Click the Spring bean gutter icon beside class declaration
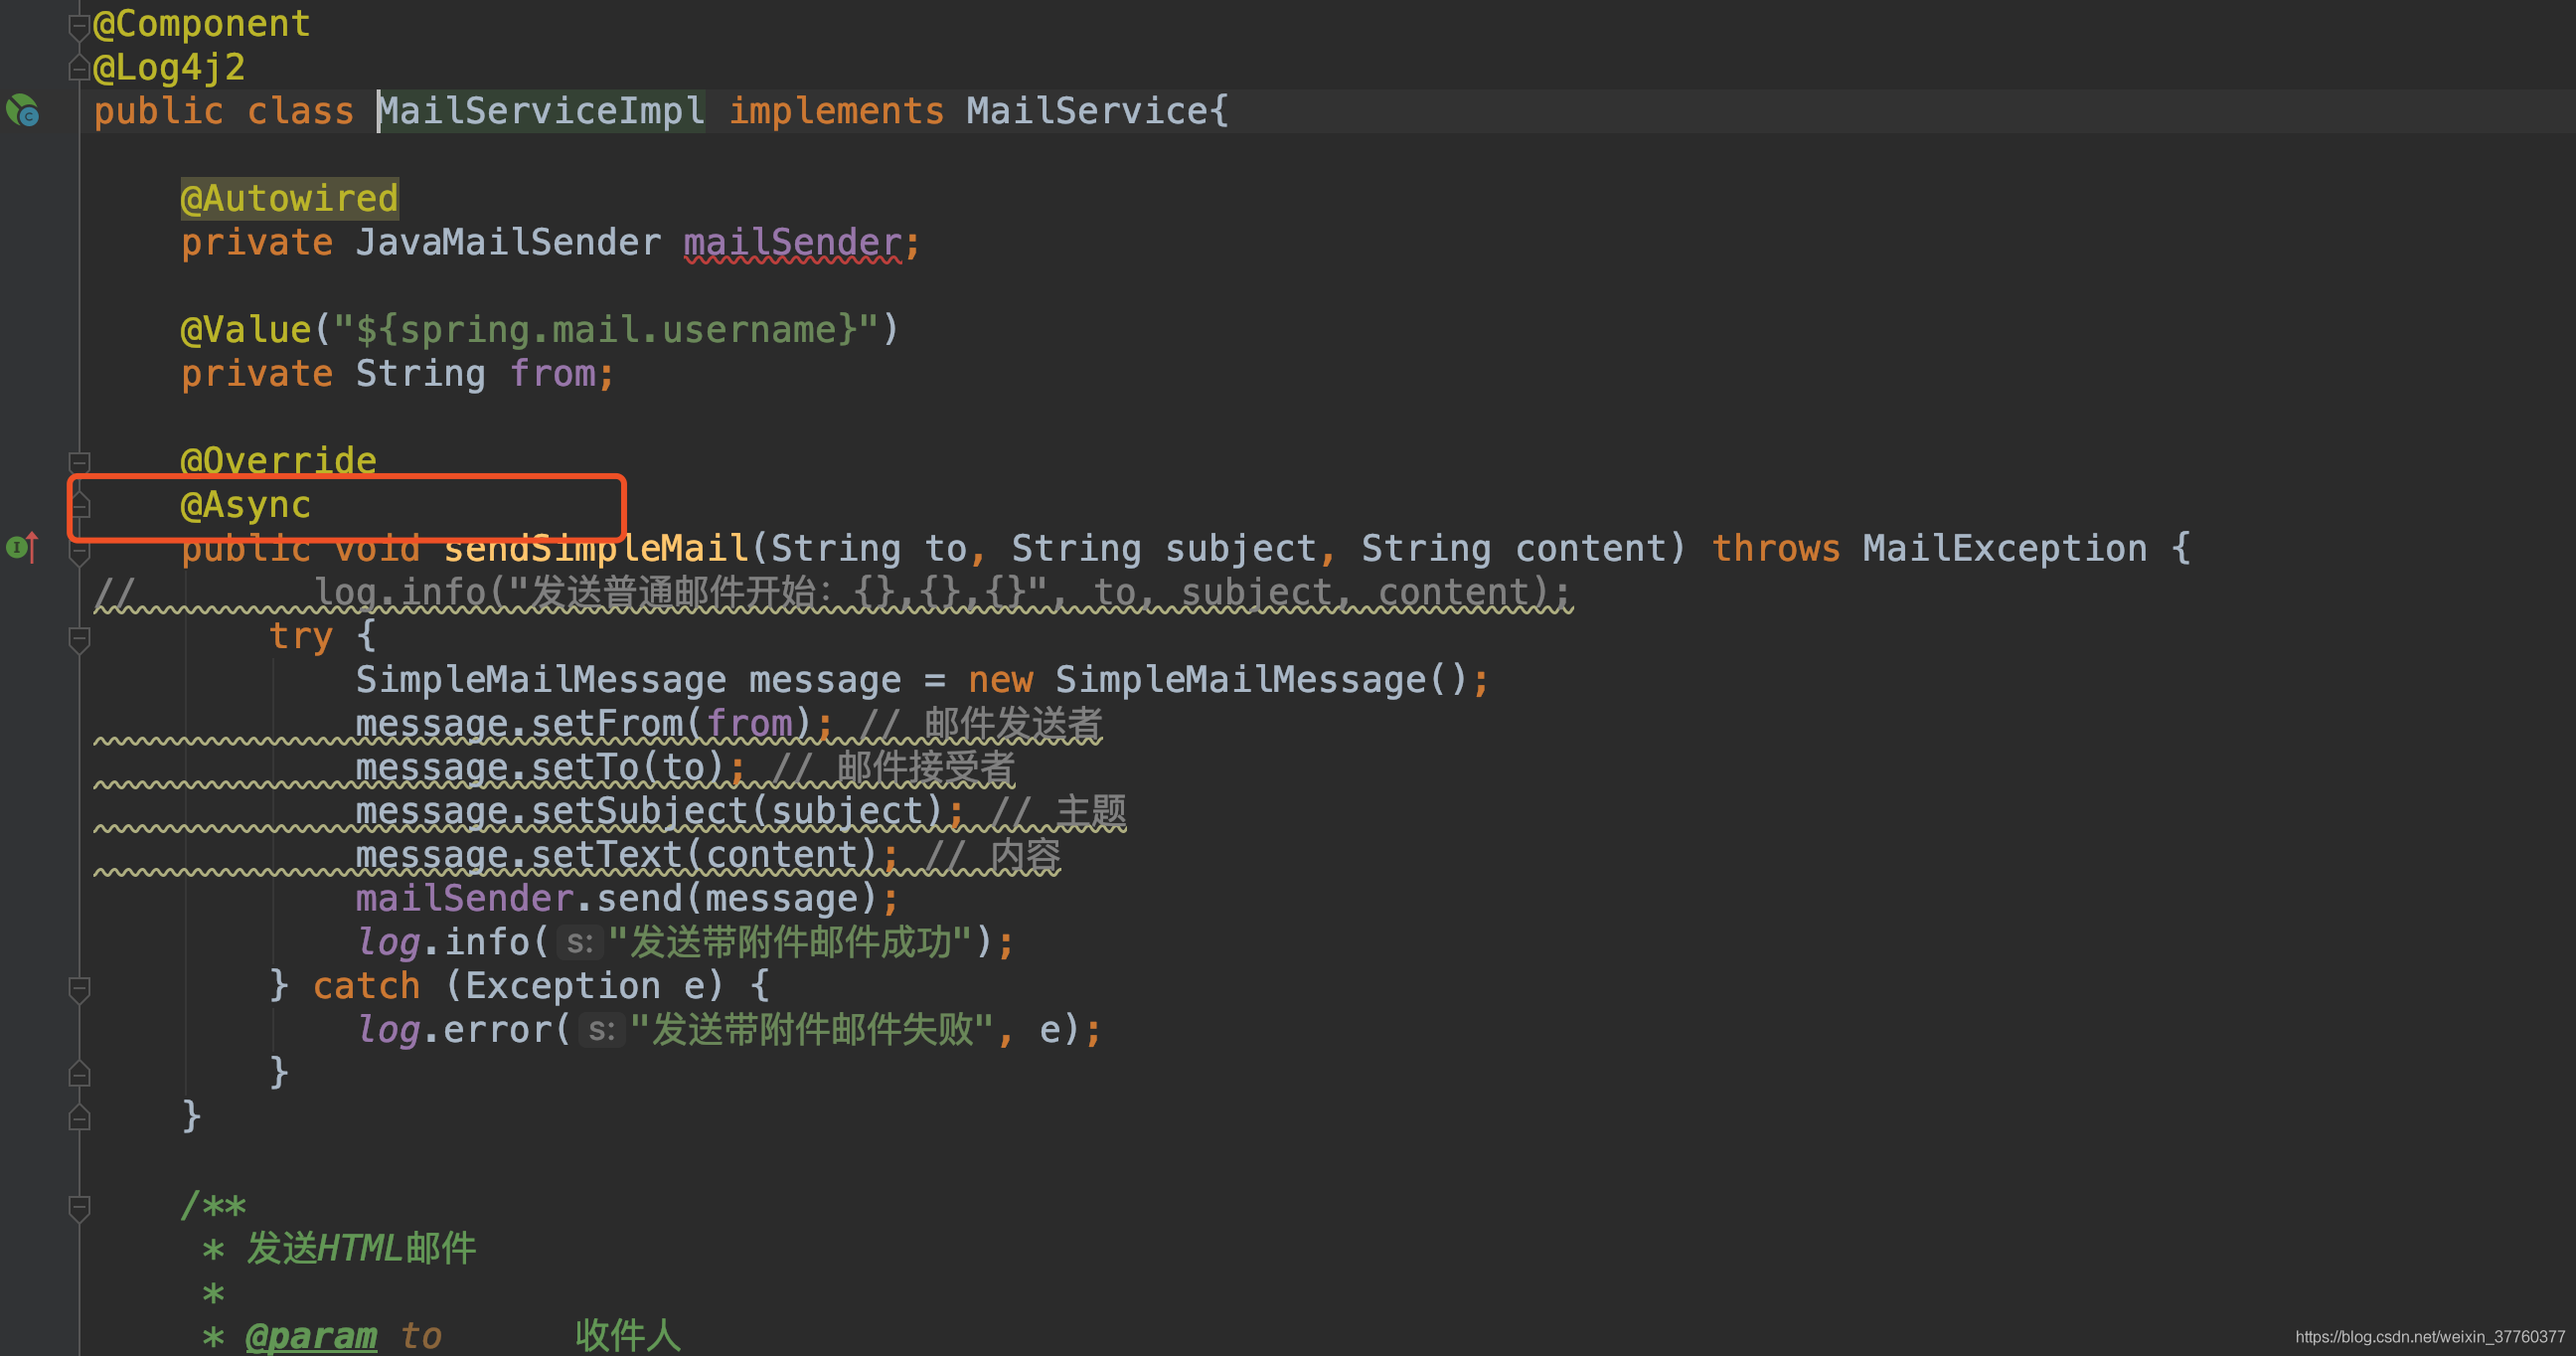Viewport: 2576px width, 1356px height. 22,110
